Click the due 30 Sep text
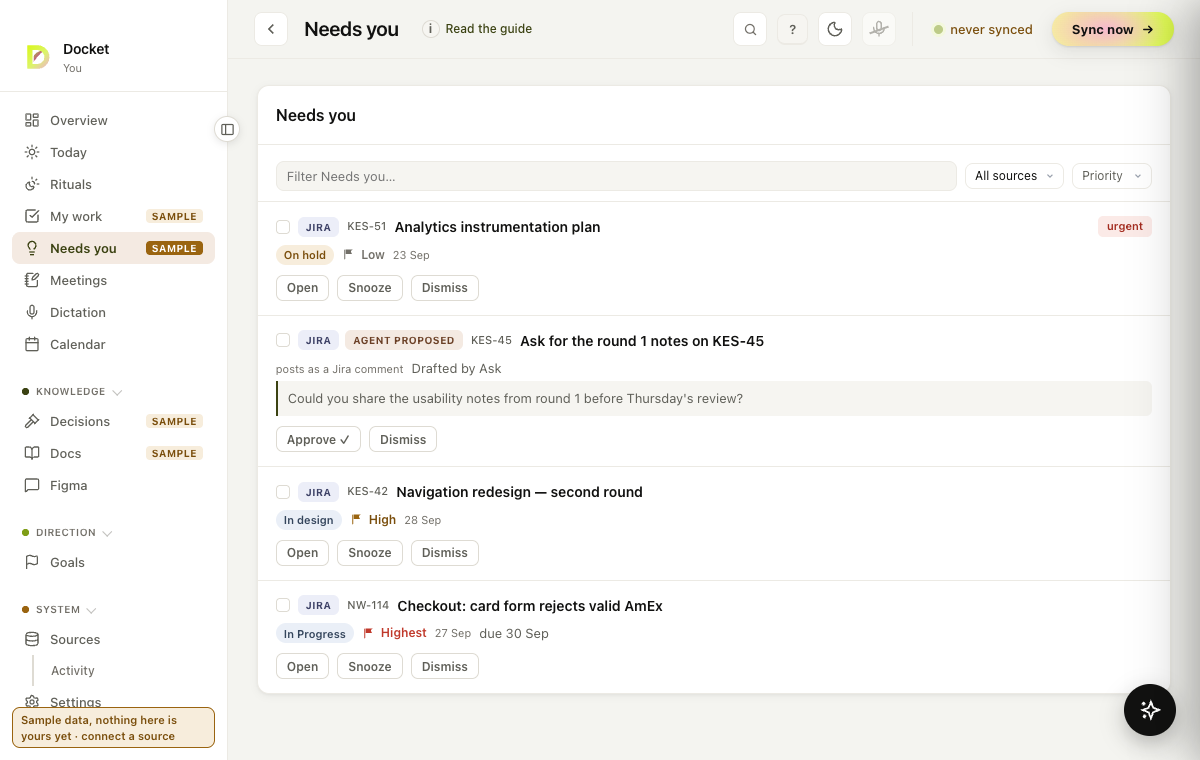This screenshot has height=760, width=1200. [x=514, y=634]
